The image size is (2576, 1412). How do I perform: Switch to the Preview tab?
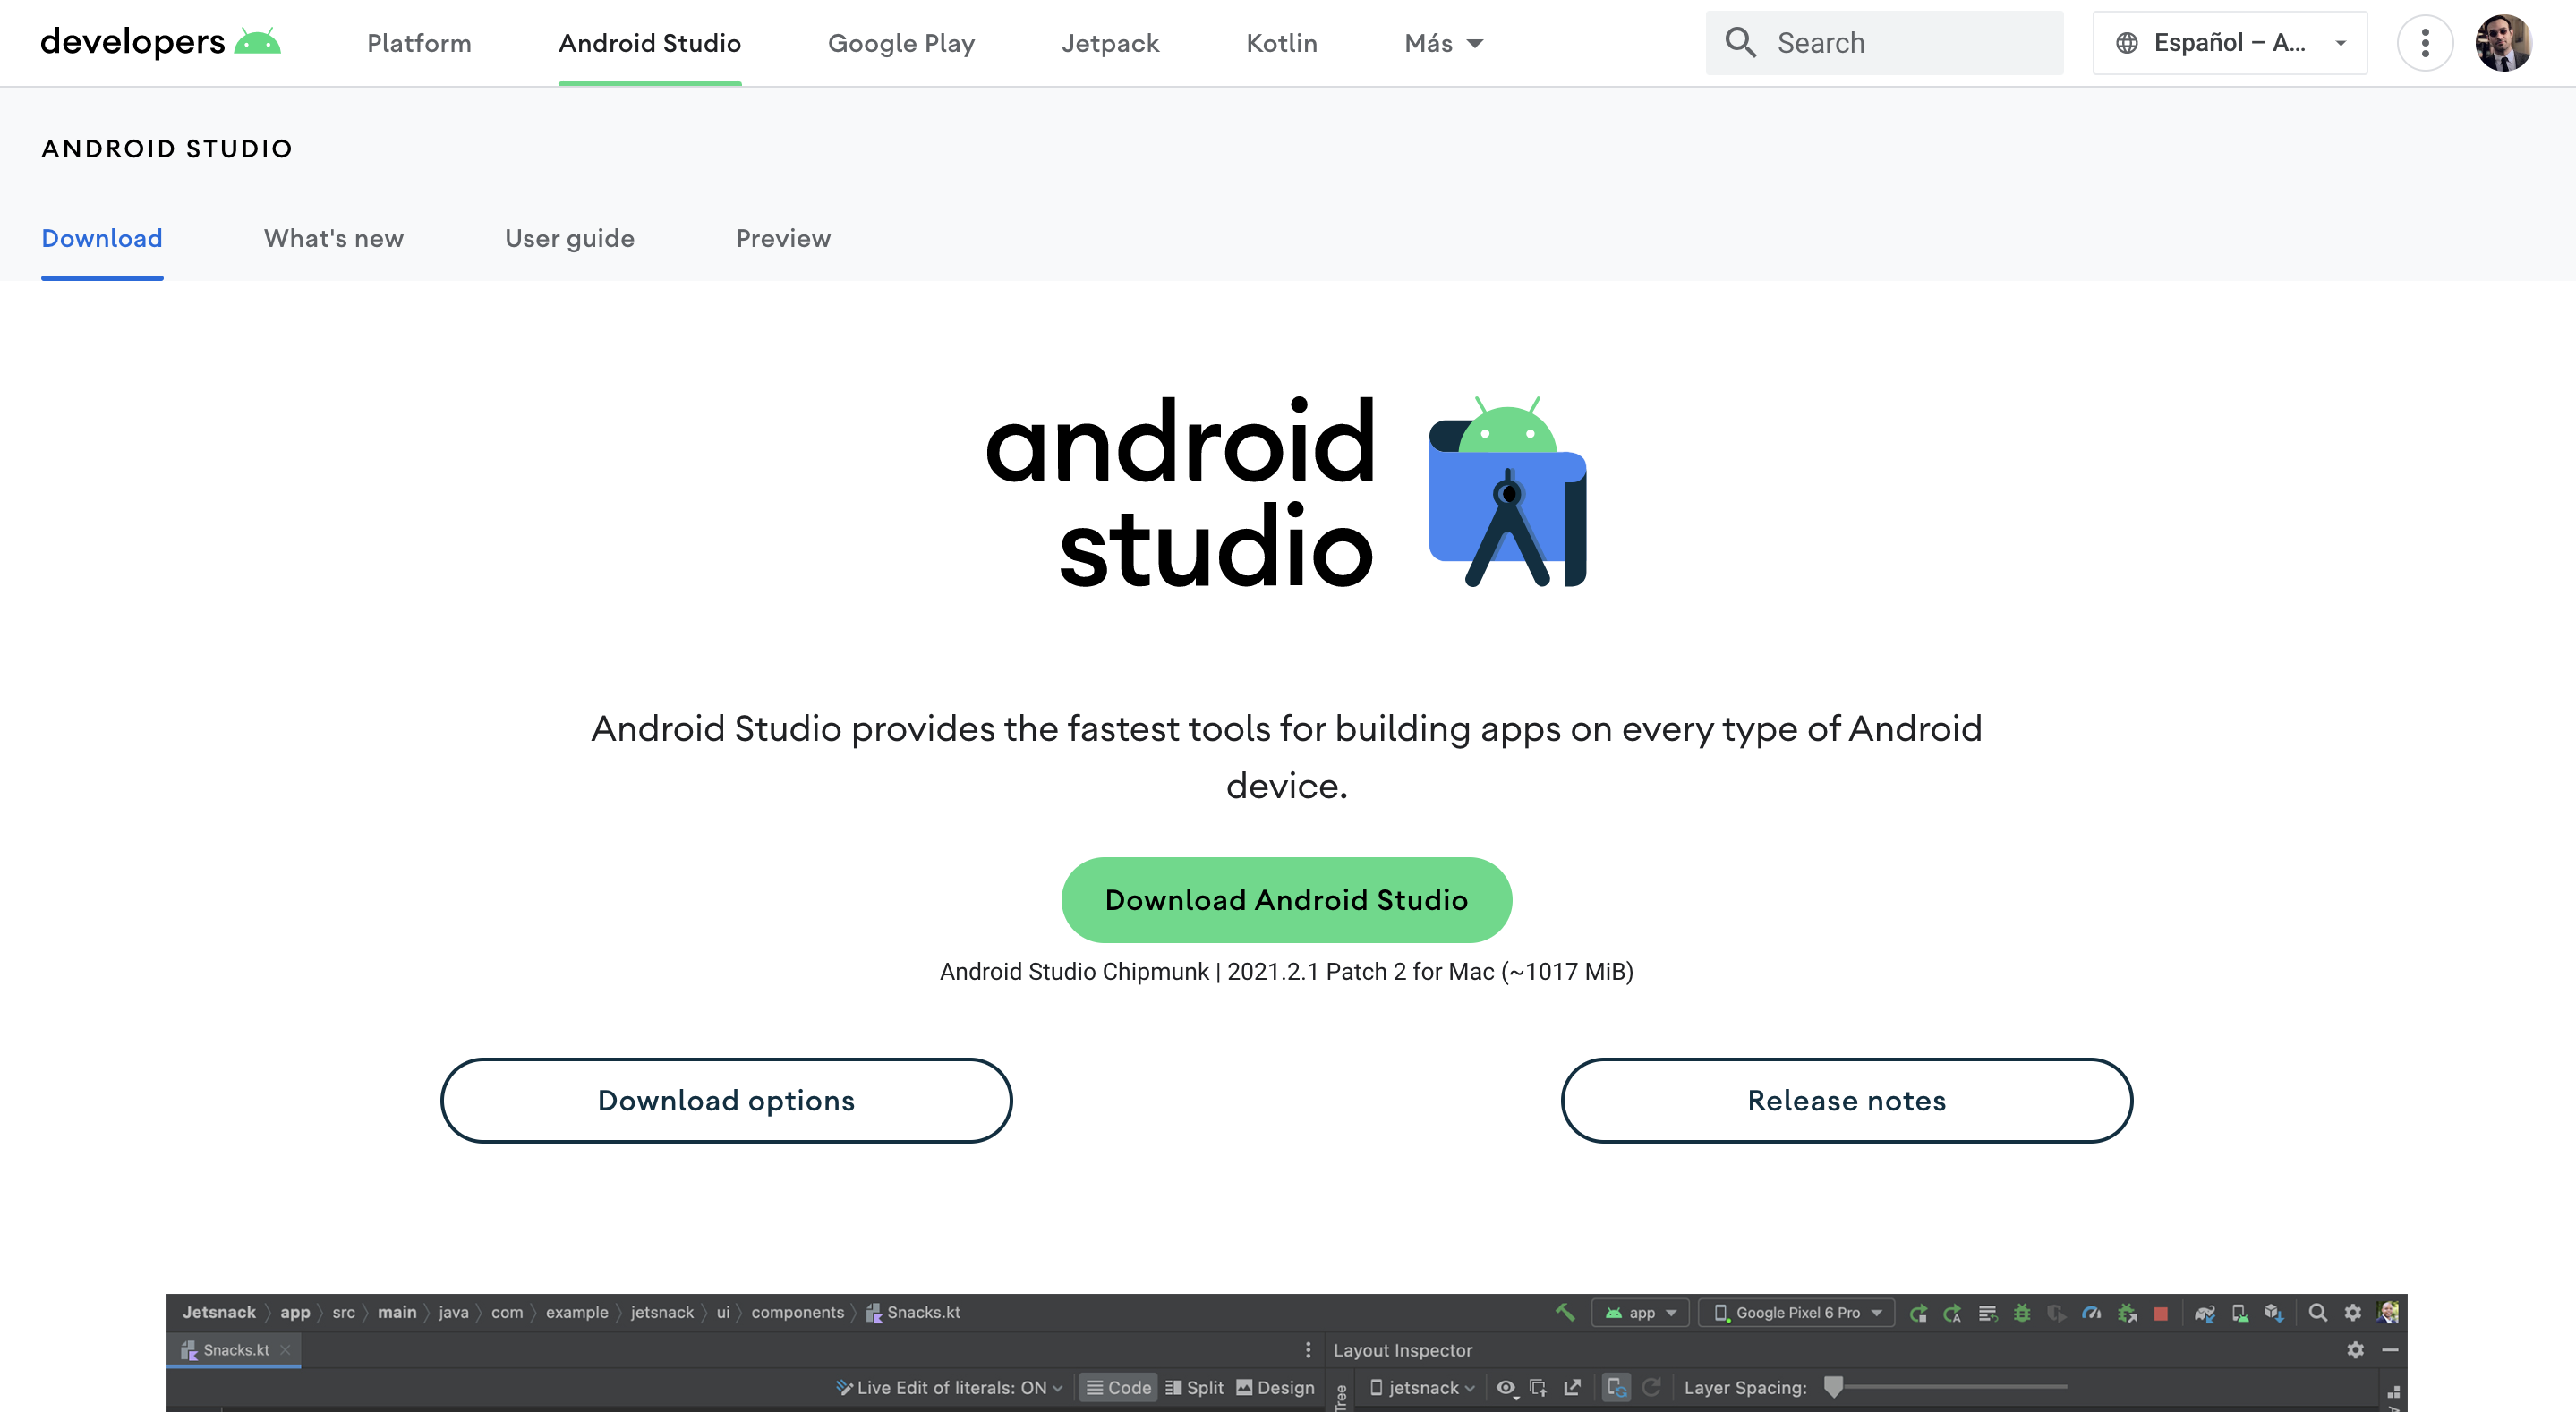[x=783, y=238]
